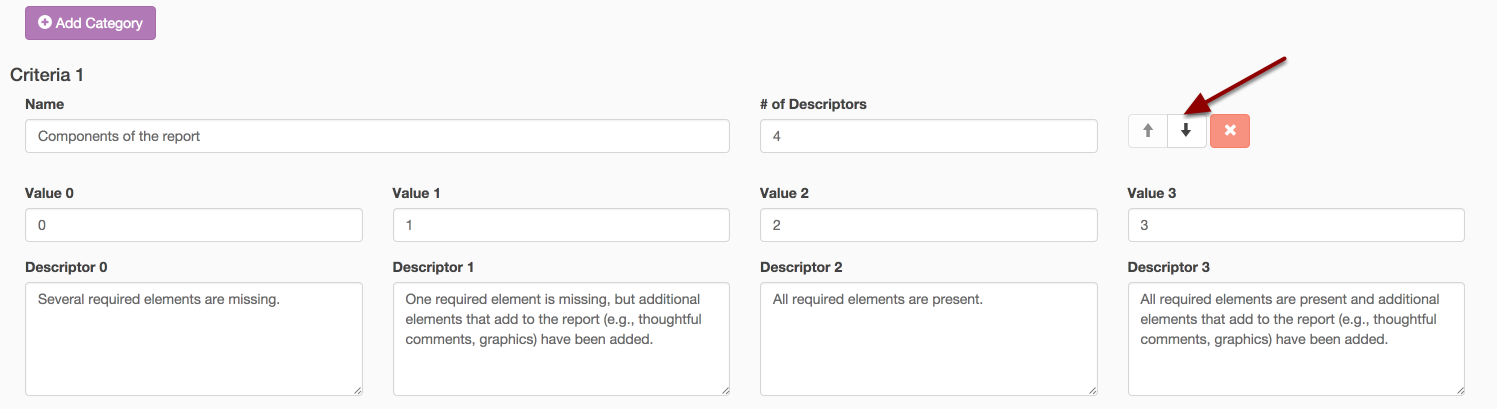Viewport: 1497px width, 409px height.
Task: Move Criteria 1 up with arrow icon
Action: point(1148,131)
